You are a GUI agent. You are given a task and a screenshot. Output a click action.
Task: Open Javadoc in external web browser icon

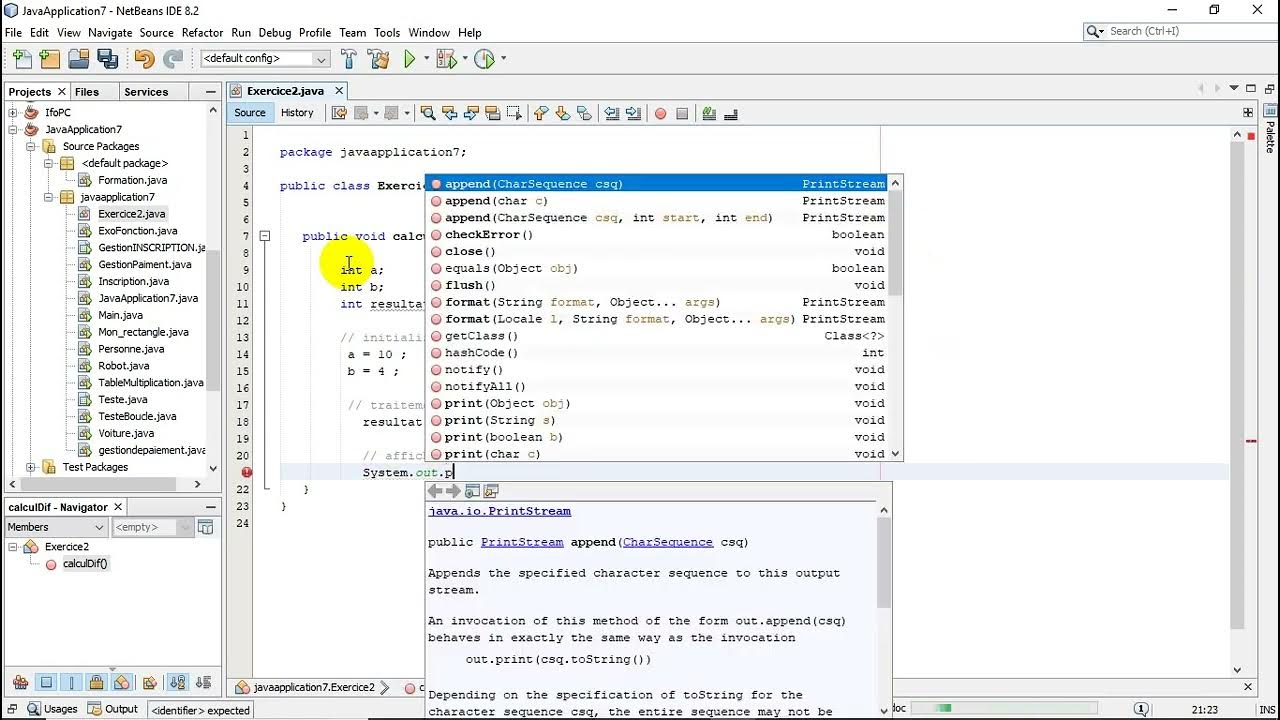pos(472,491)
